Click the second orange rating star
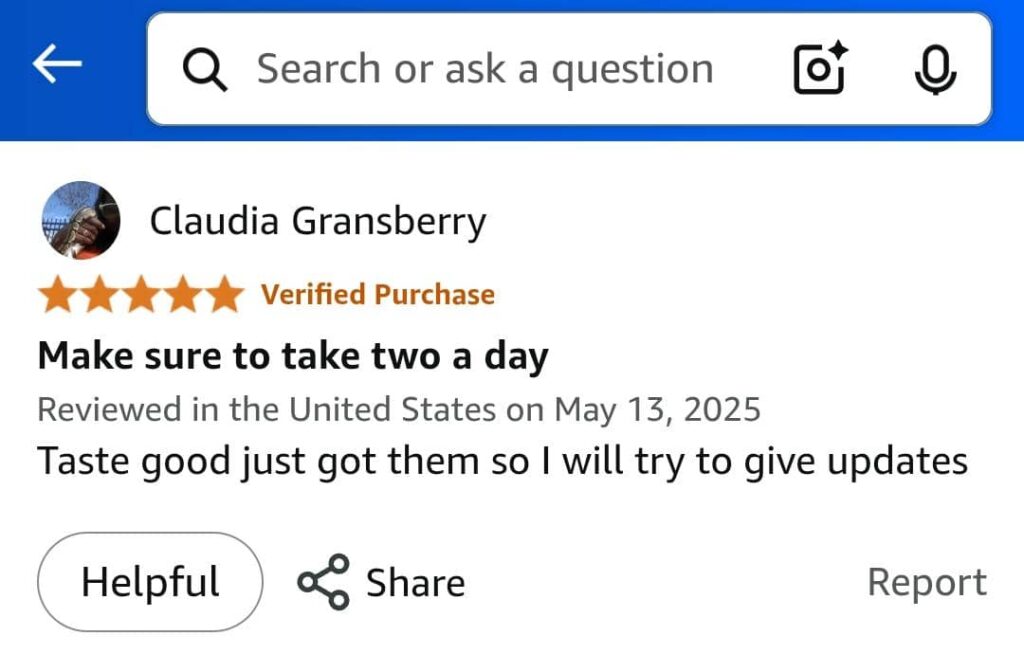The height and width of the screenshot is (654, 1024). pyautogui.click(x=100, y=295)
